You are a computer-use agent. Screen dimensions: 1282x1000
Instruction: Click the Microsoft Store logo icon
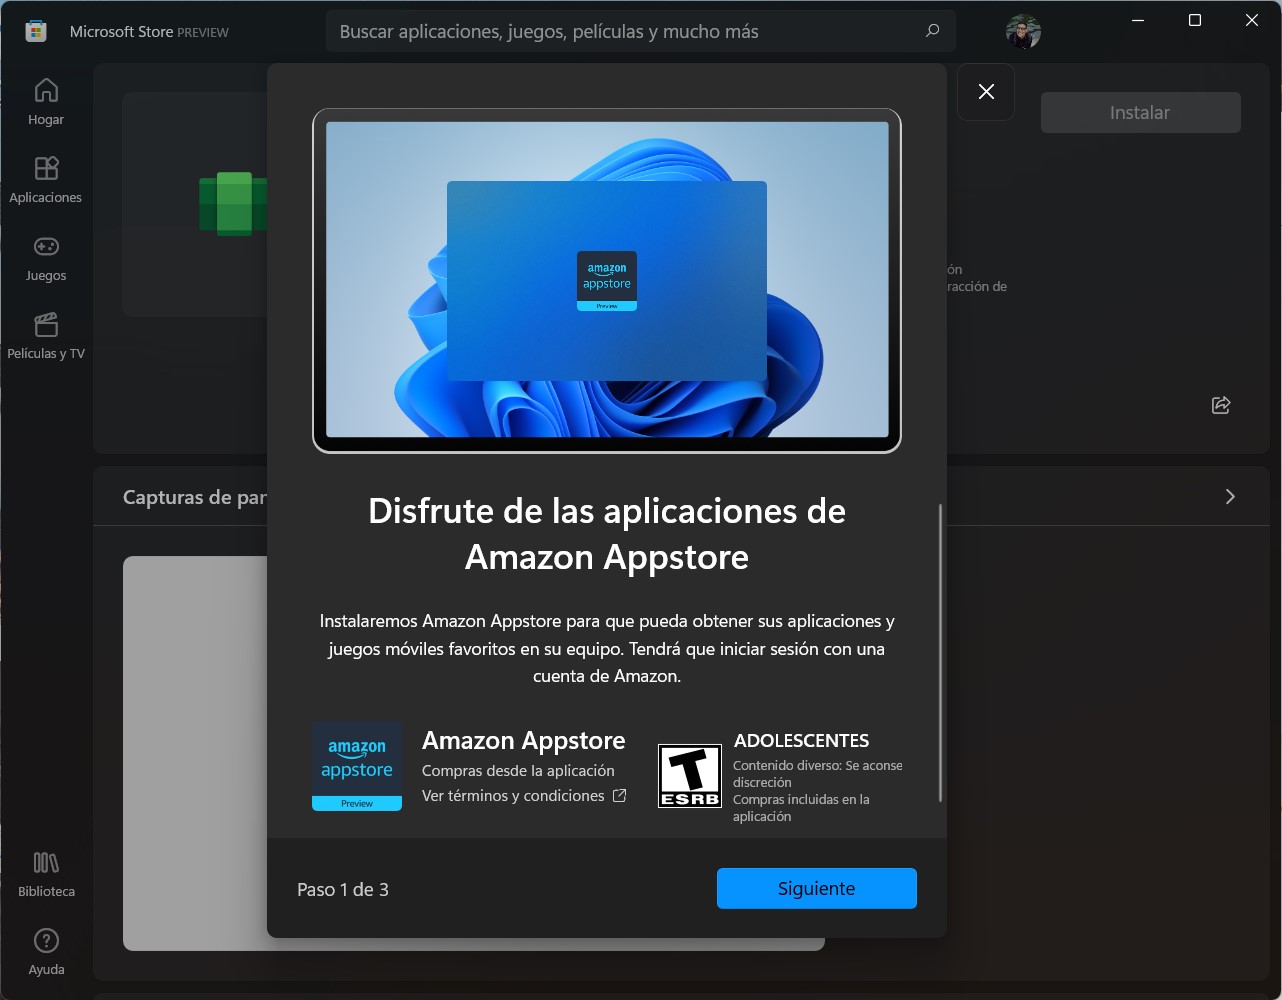[36, 31]
